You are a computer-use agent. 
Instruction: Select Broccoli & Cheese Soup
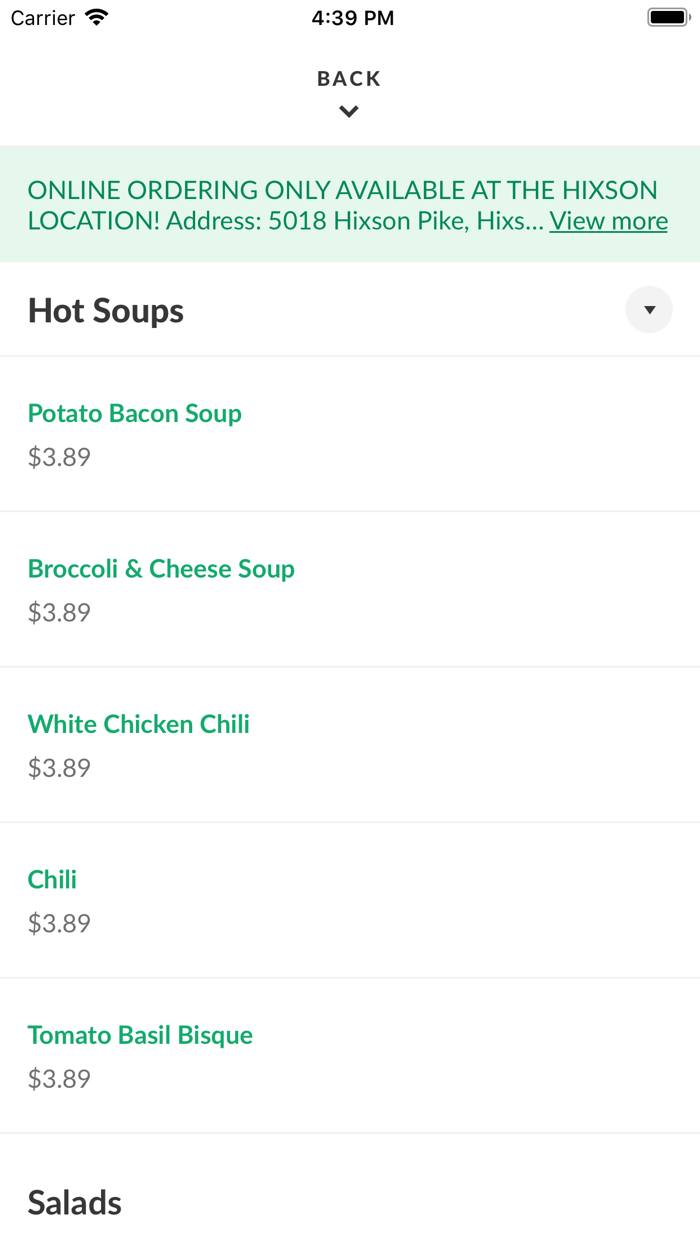click(x=161, y=568)
